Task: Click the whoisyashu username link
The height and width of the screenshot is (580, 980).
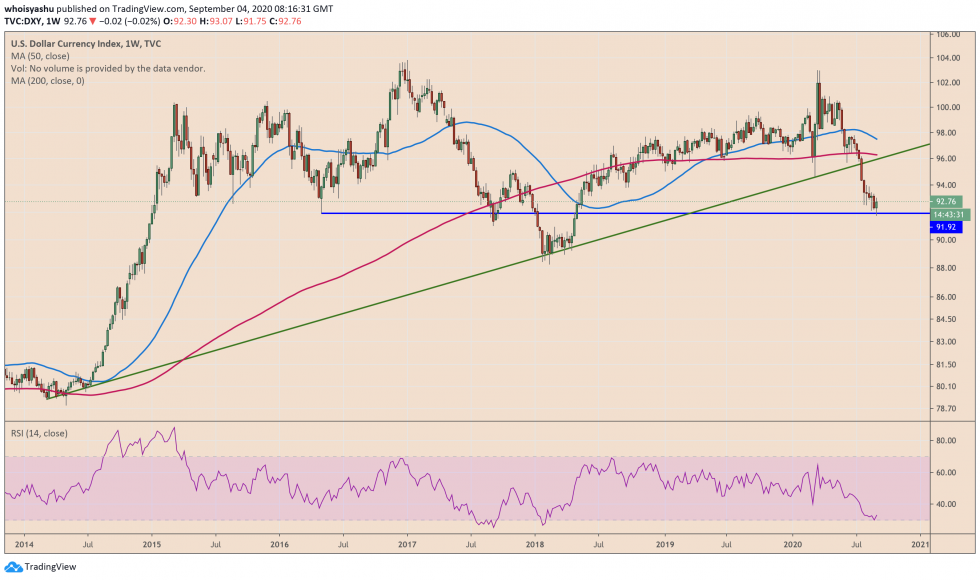Action: (31, 7)
